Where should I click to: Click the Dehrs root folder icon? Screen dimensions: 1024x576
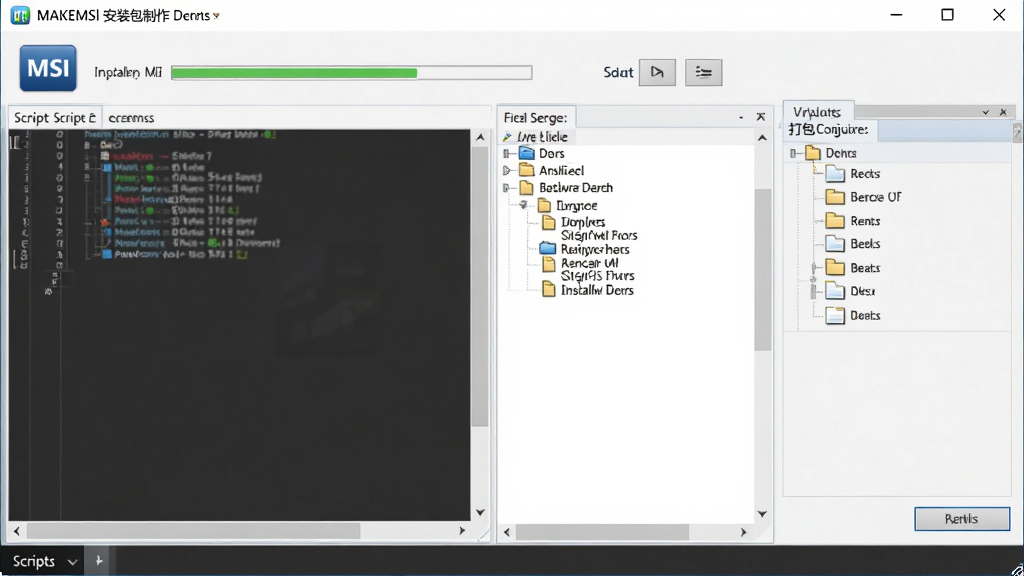pyautogui.click(x=812, y=153)
